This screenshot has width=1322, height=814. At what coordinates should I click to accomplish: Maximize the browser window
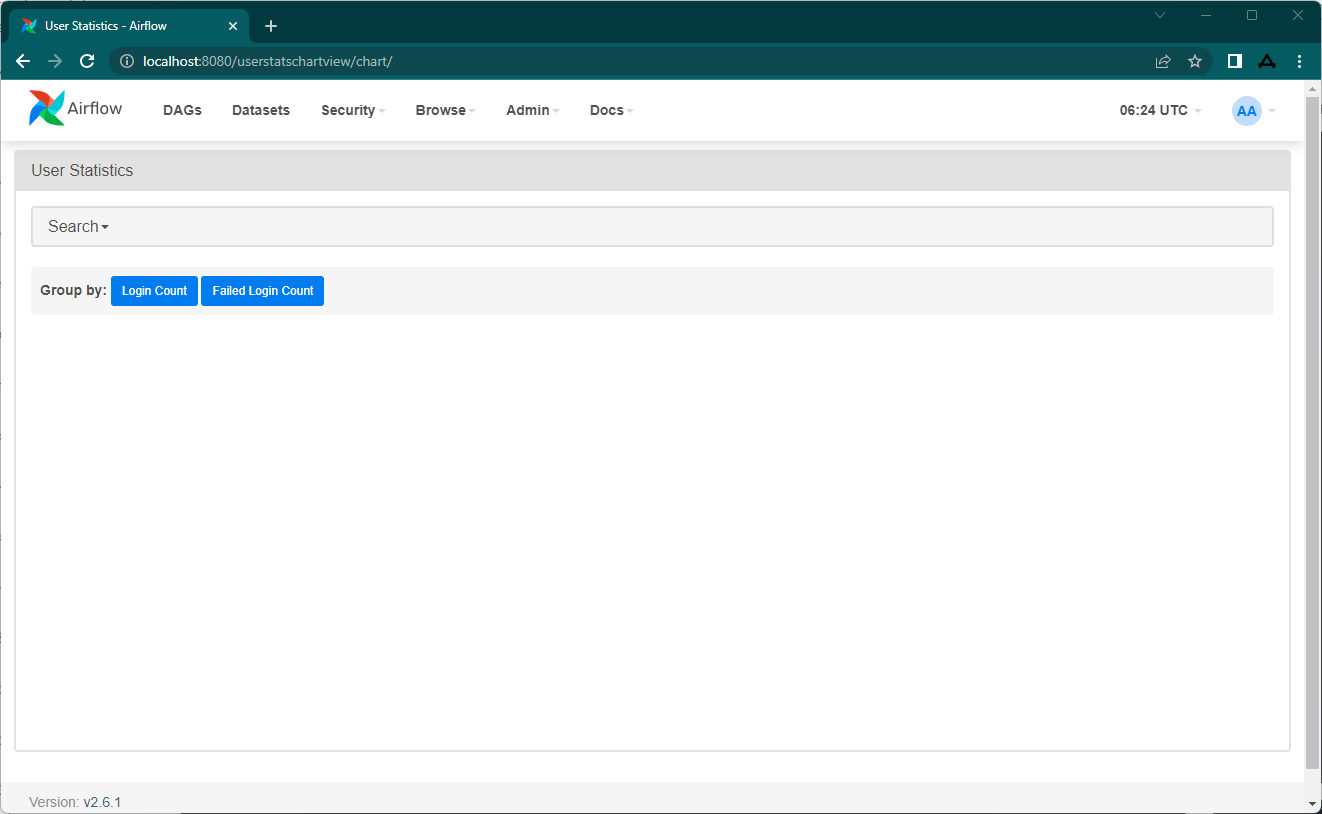tap(1252, 15)
